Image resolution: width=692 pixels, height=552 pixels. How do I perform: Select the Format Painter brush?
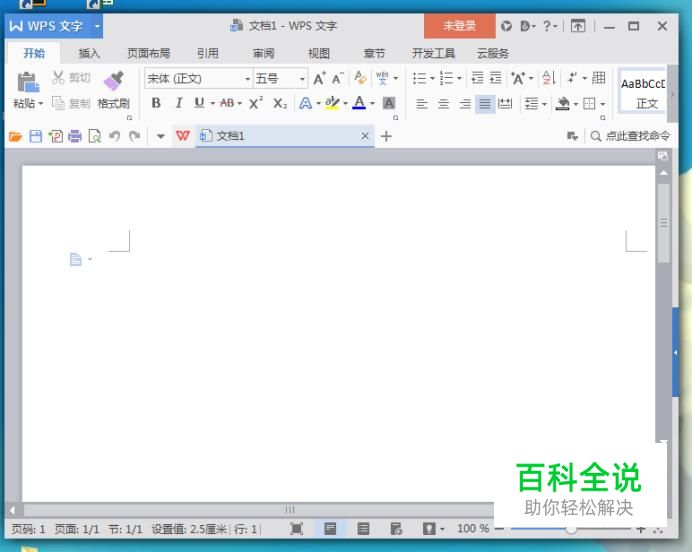(113, 81)
